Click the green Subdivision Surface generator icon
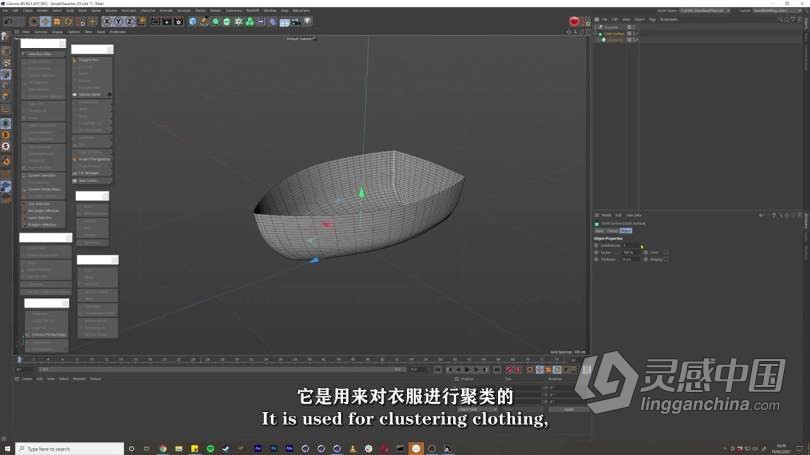The height and width of the screenshot is (455, 810). pyautogui.click(x=216, y=22)
